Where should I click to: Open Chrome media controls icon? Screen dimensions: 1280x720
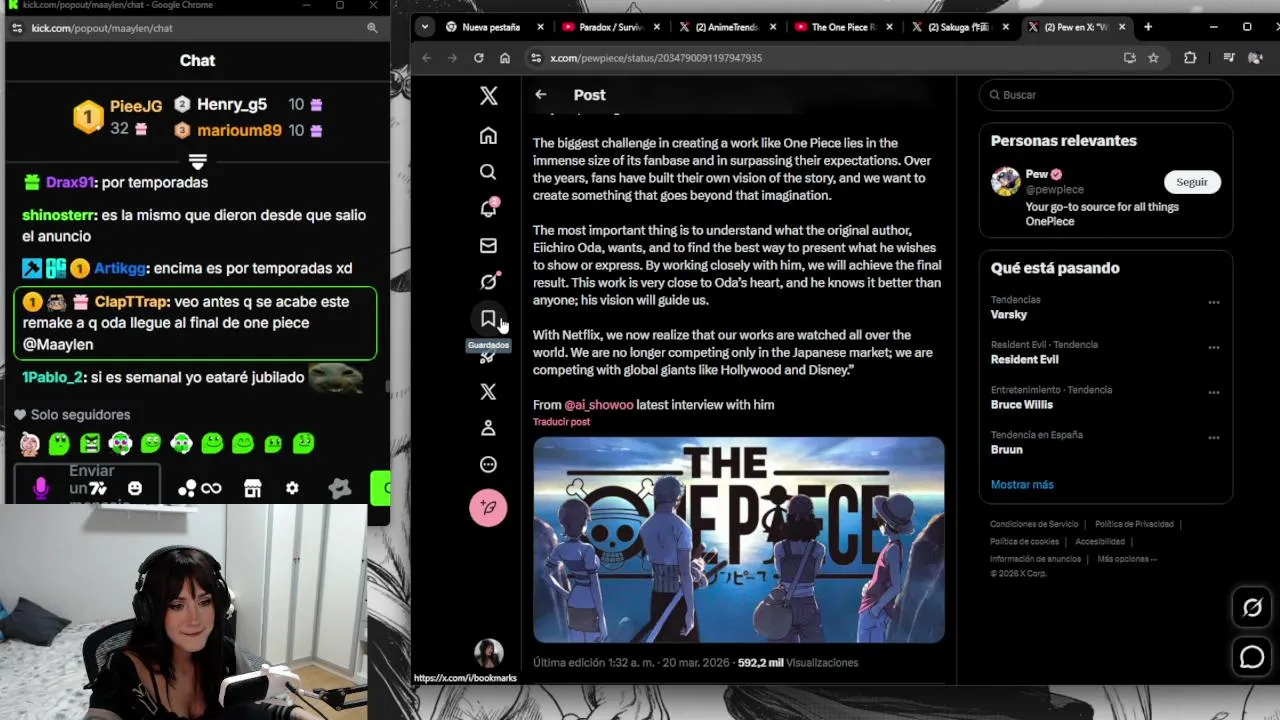[1228, 58]
